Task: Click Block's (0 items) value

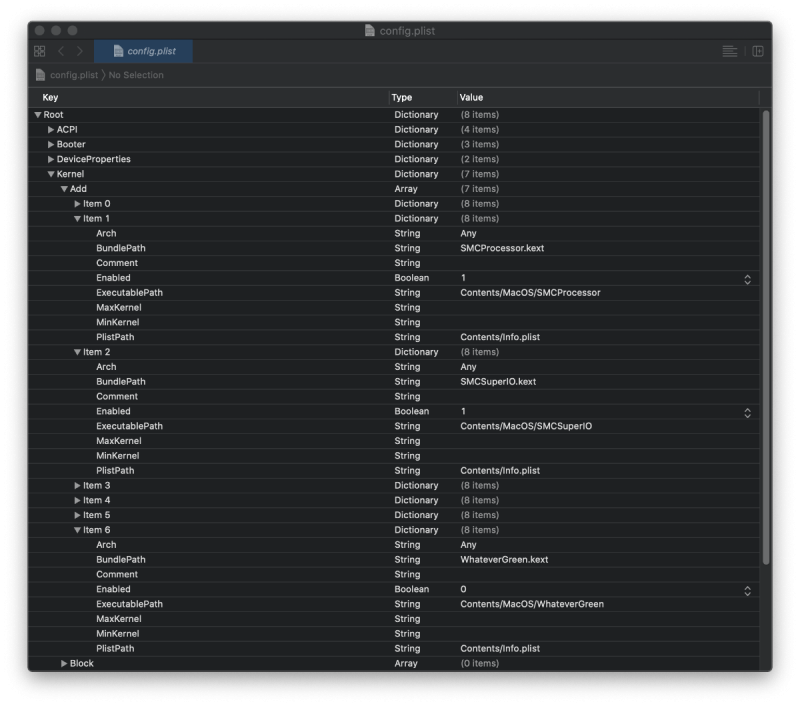Action: [x=480, y=663]
